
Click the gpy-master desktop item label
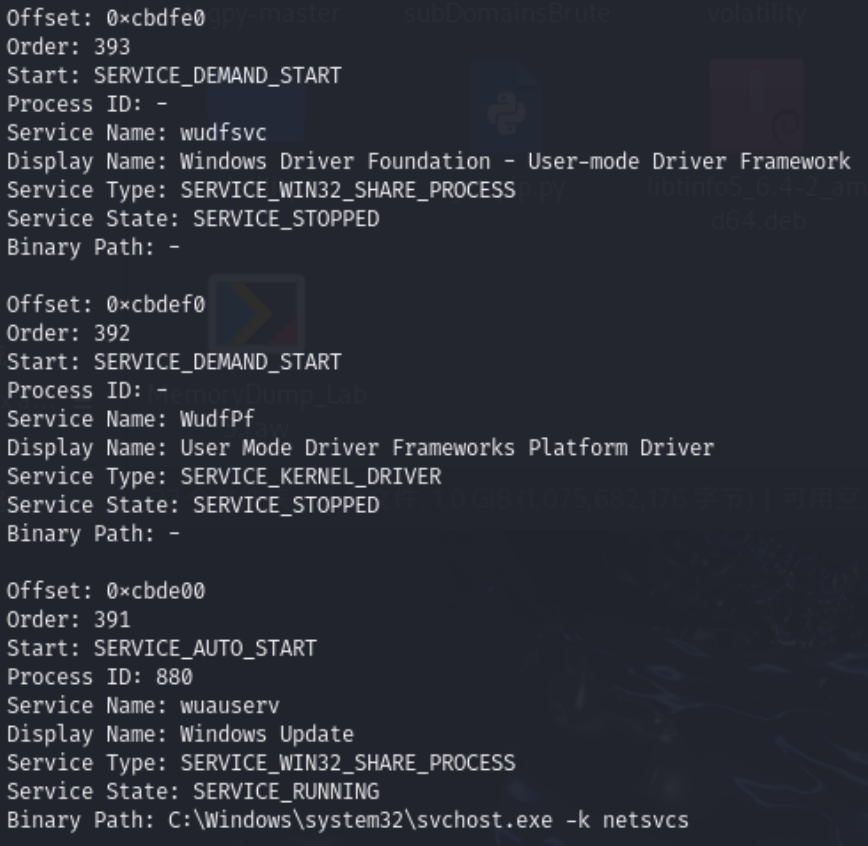[x=283, y=14]
